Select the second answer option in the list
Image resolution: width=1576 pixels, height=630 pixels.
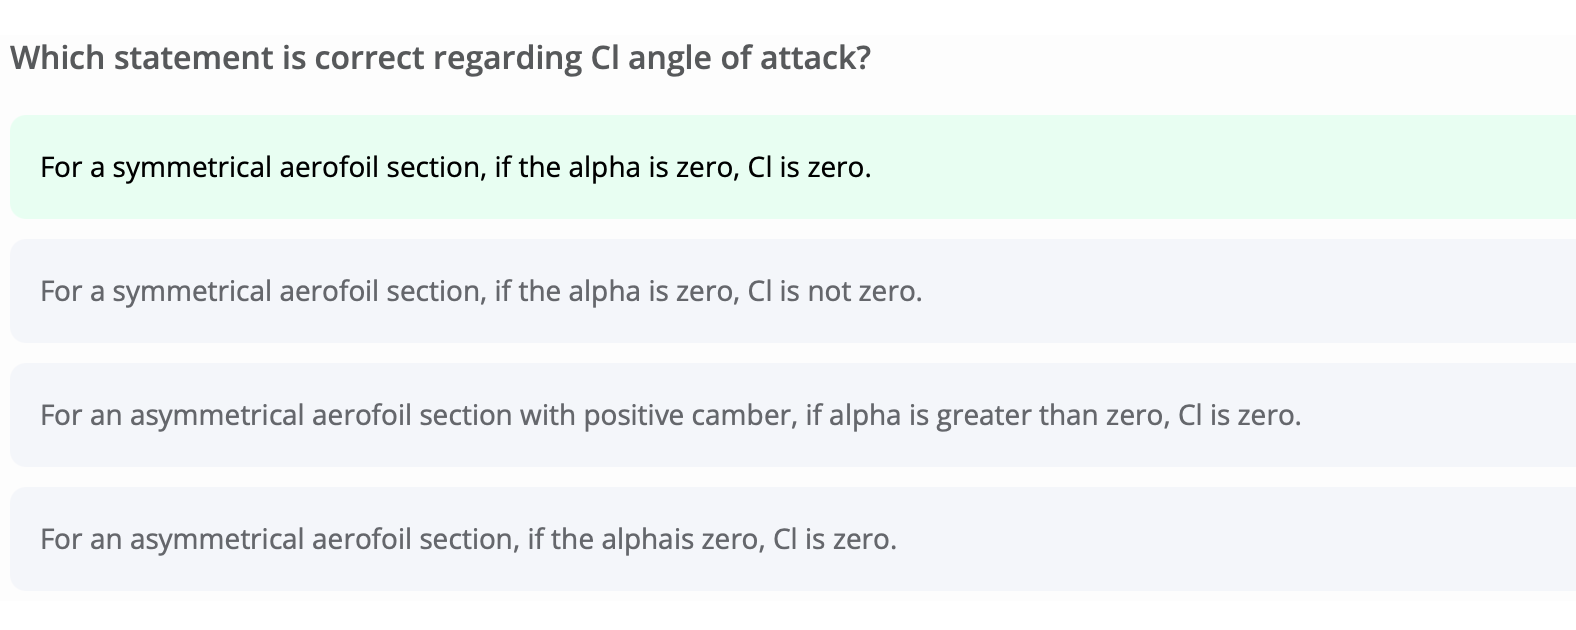pos(793,291)
